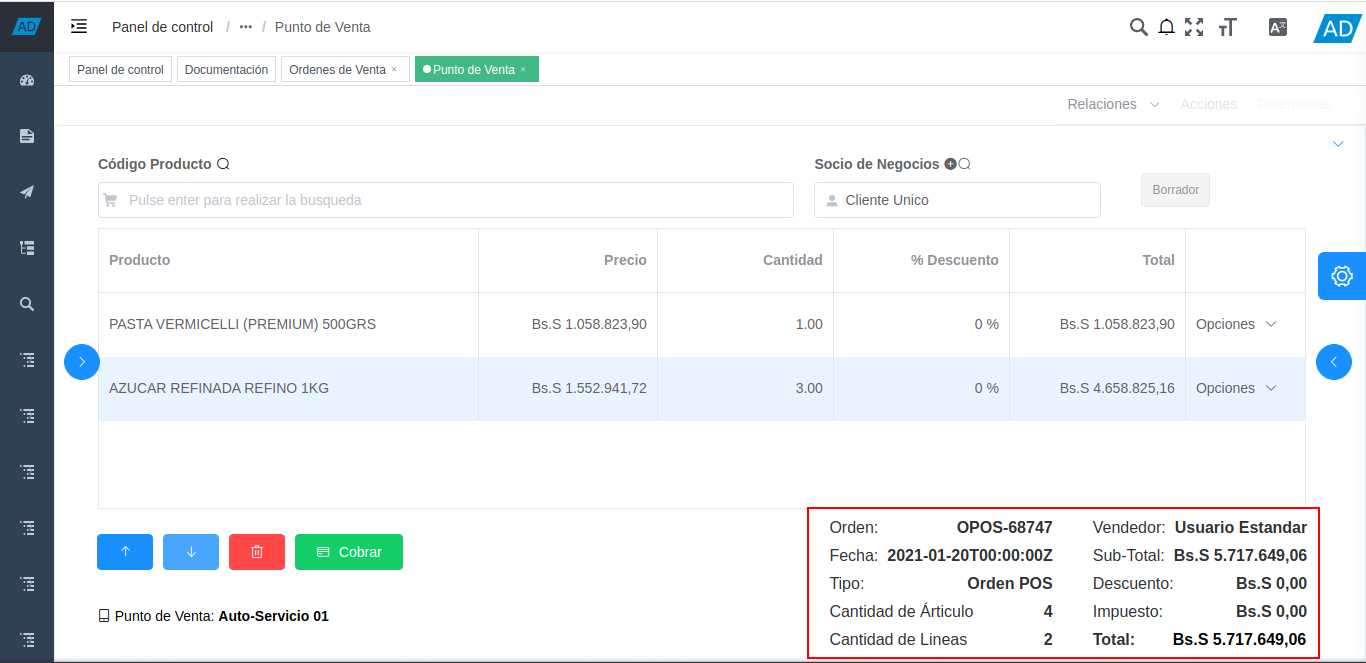
Task: Click the plus icon beside Socio de Negocios
Action: (x=949, y=163)
